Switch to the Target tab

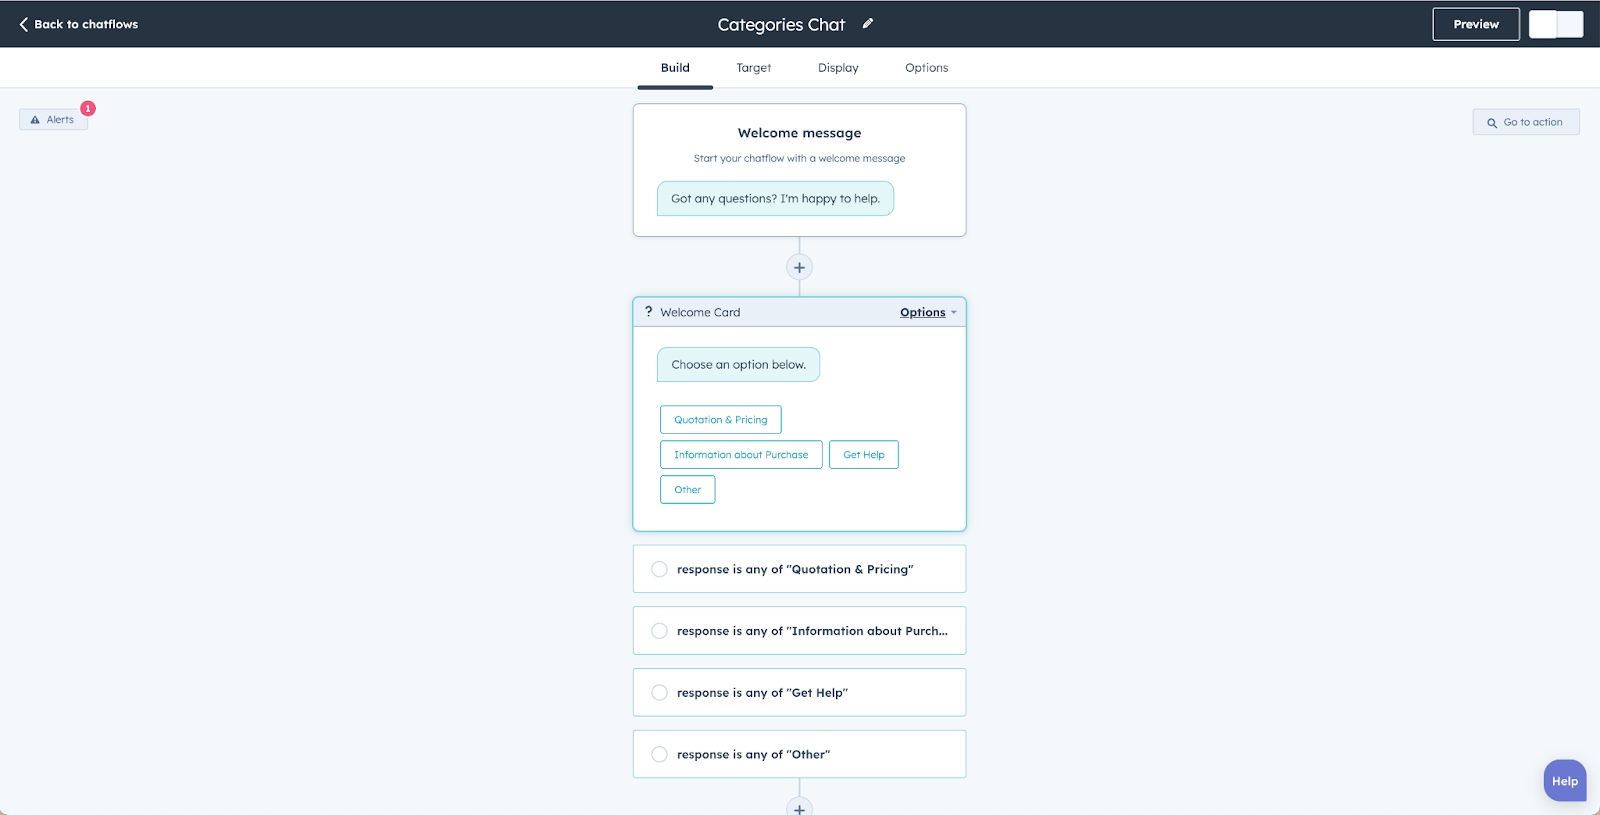tap(754, 68)
